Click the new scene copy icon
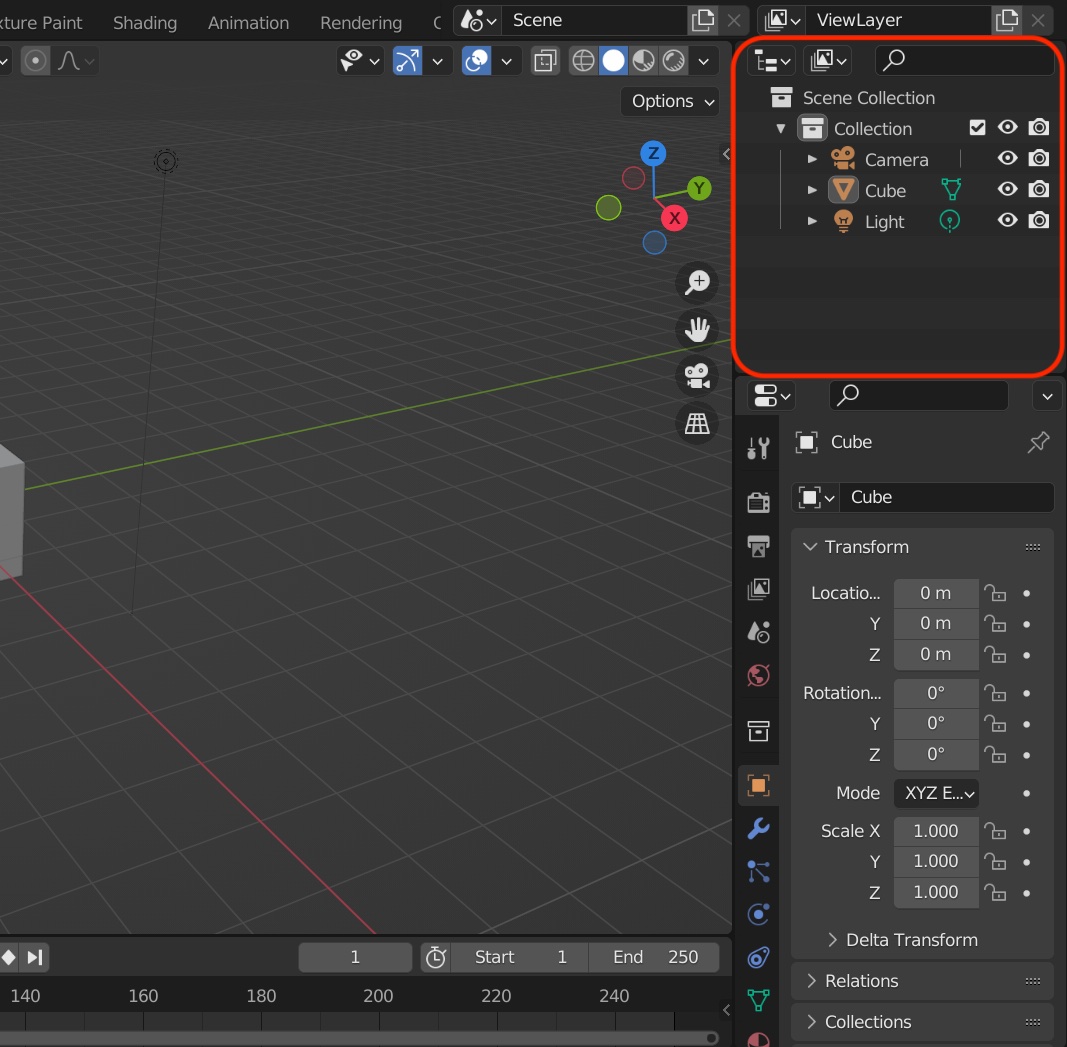Image resolution: width=1067 pixels, height=1047 pixels. coord(702,20)
